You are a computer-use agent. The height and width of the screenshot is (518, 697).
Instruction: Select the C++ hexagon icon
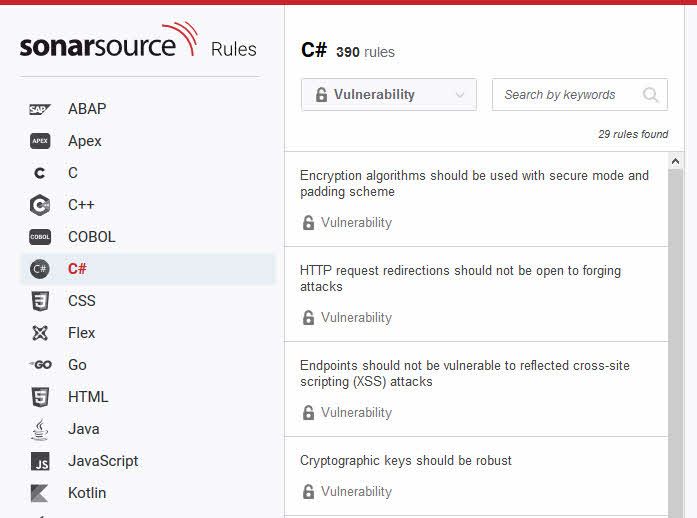pyautogui.click(x=40, y=205)
